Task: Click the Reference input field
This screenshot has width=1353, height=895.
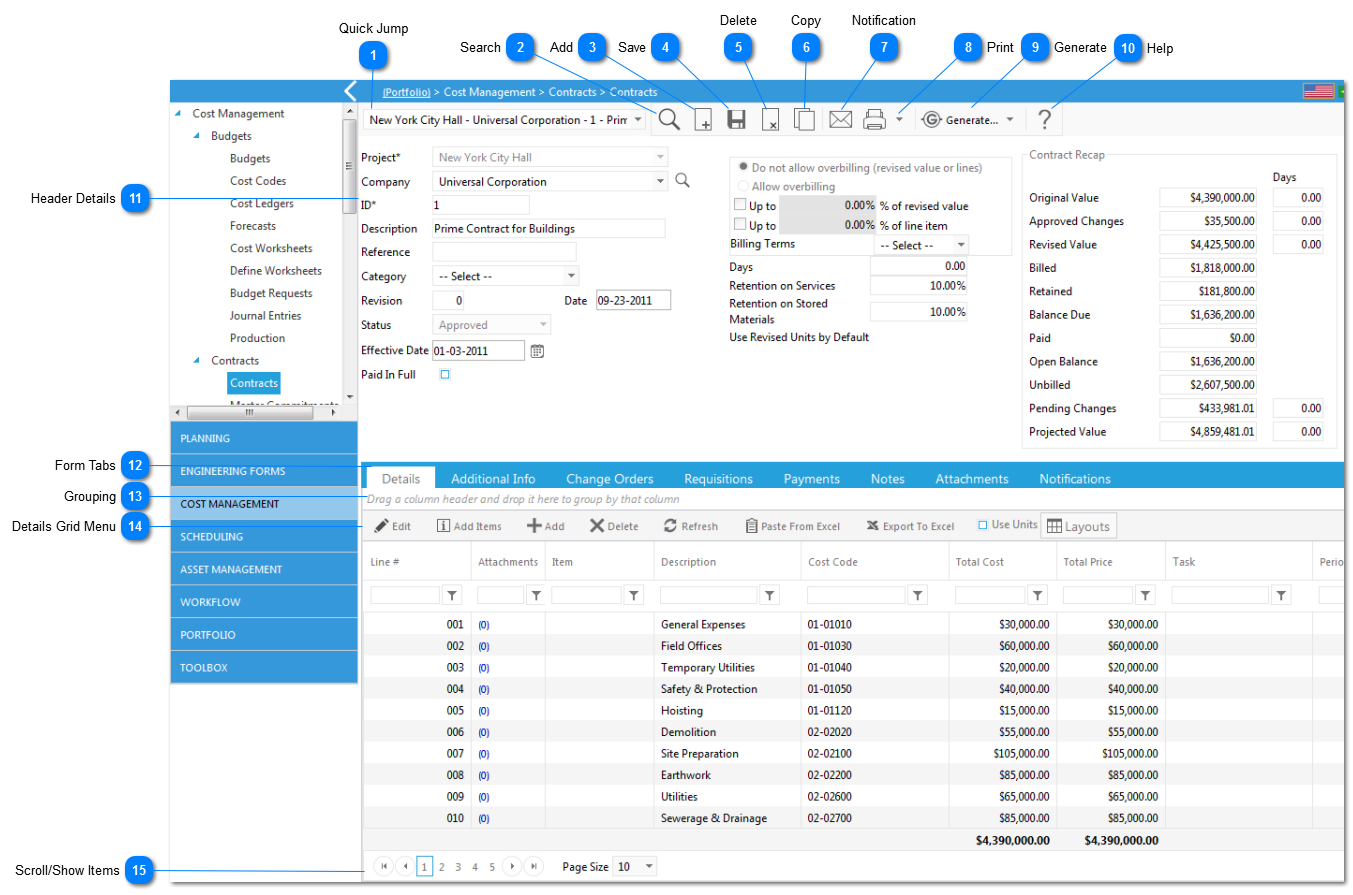Action: tap(504, 252)
